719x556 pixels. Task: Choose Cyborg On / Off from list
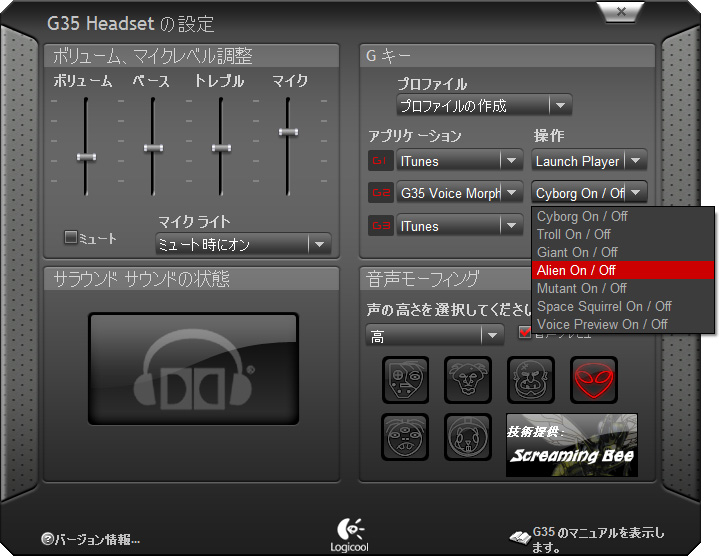(623, 216)
